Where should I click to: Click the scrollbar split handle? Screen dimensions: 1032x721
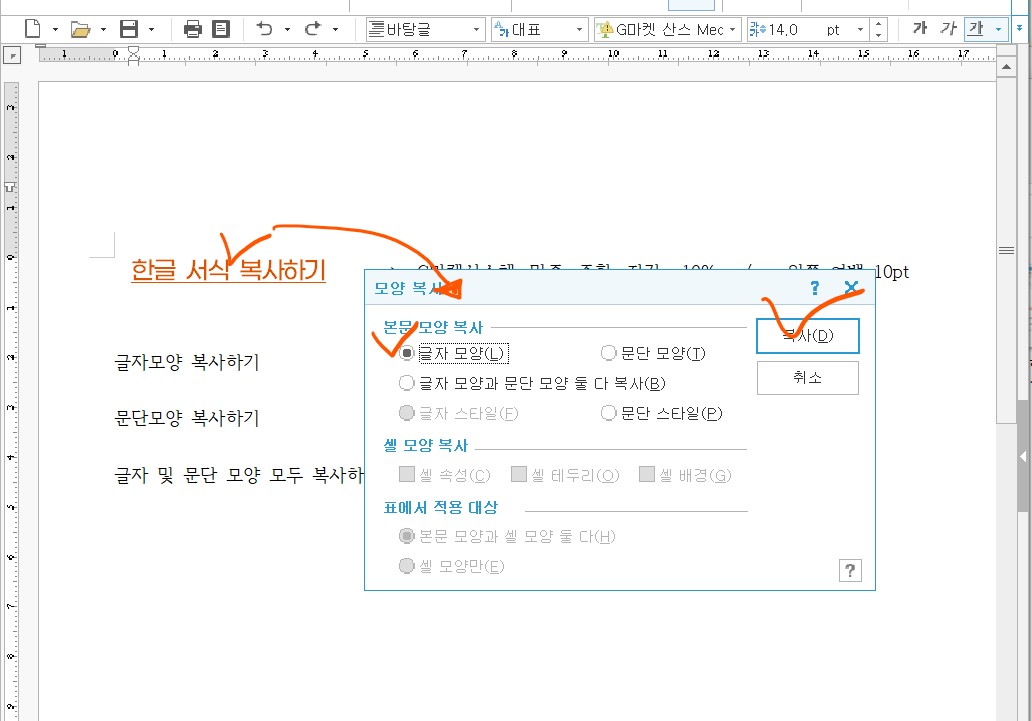pyautogui.click(x=1006, y=250)
